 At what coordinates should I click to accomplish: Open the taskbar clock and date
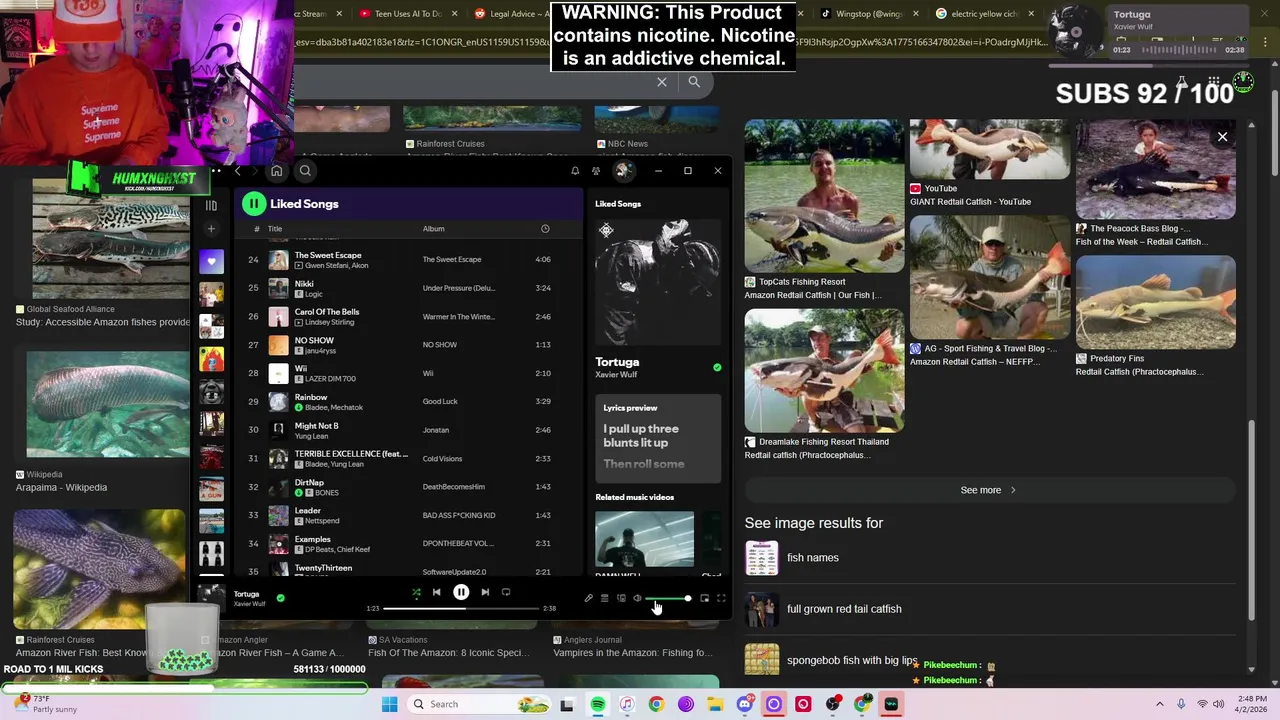point(1252,704)
